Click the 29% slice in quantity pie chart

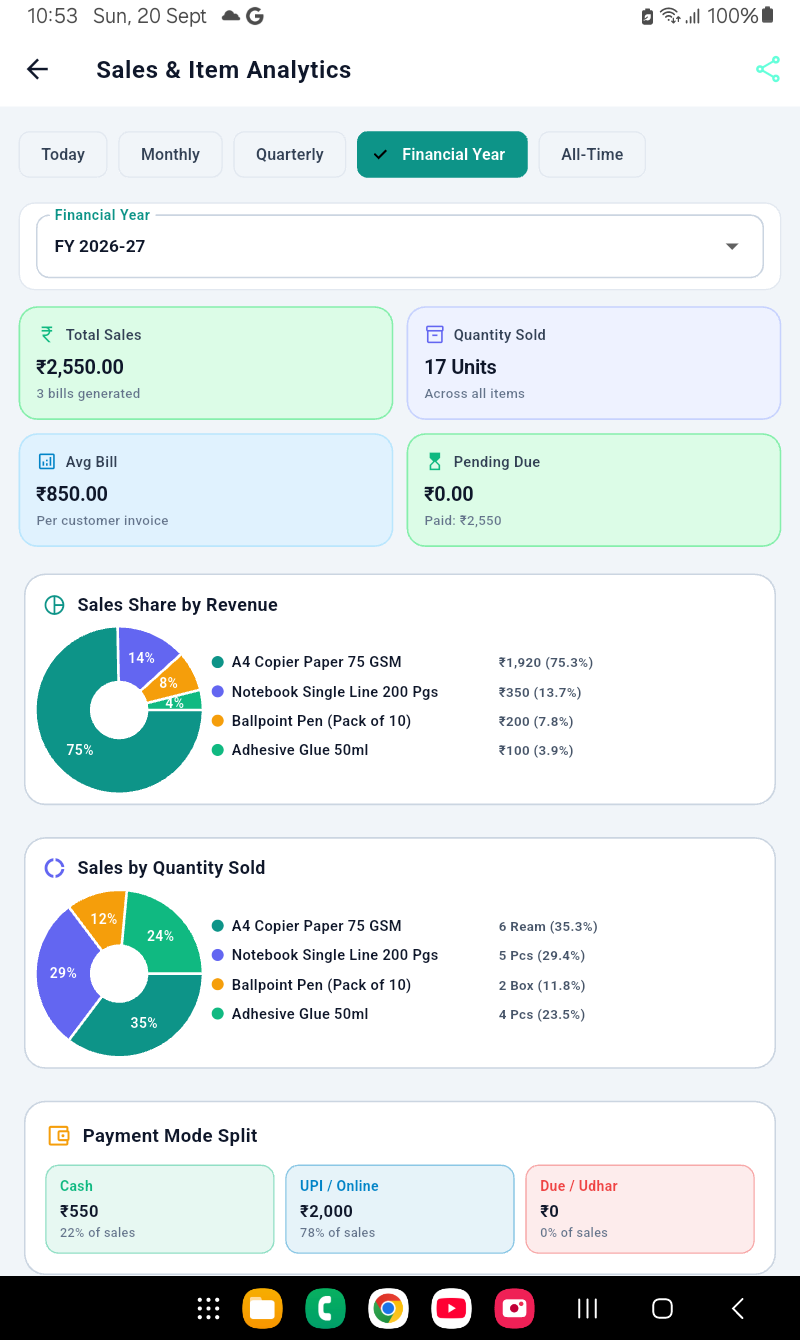pyautogui.click(x=63, y=972)
